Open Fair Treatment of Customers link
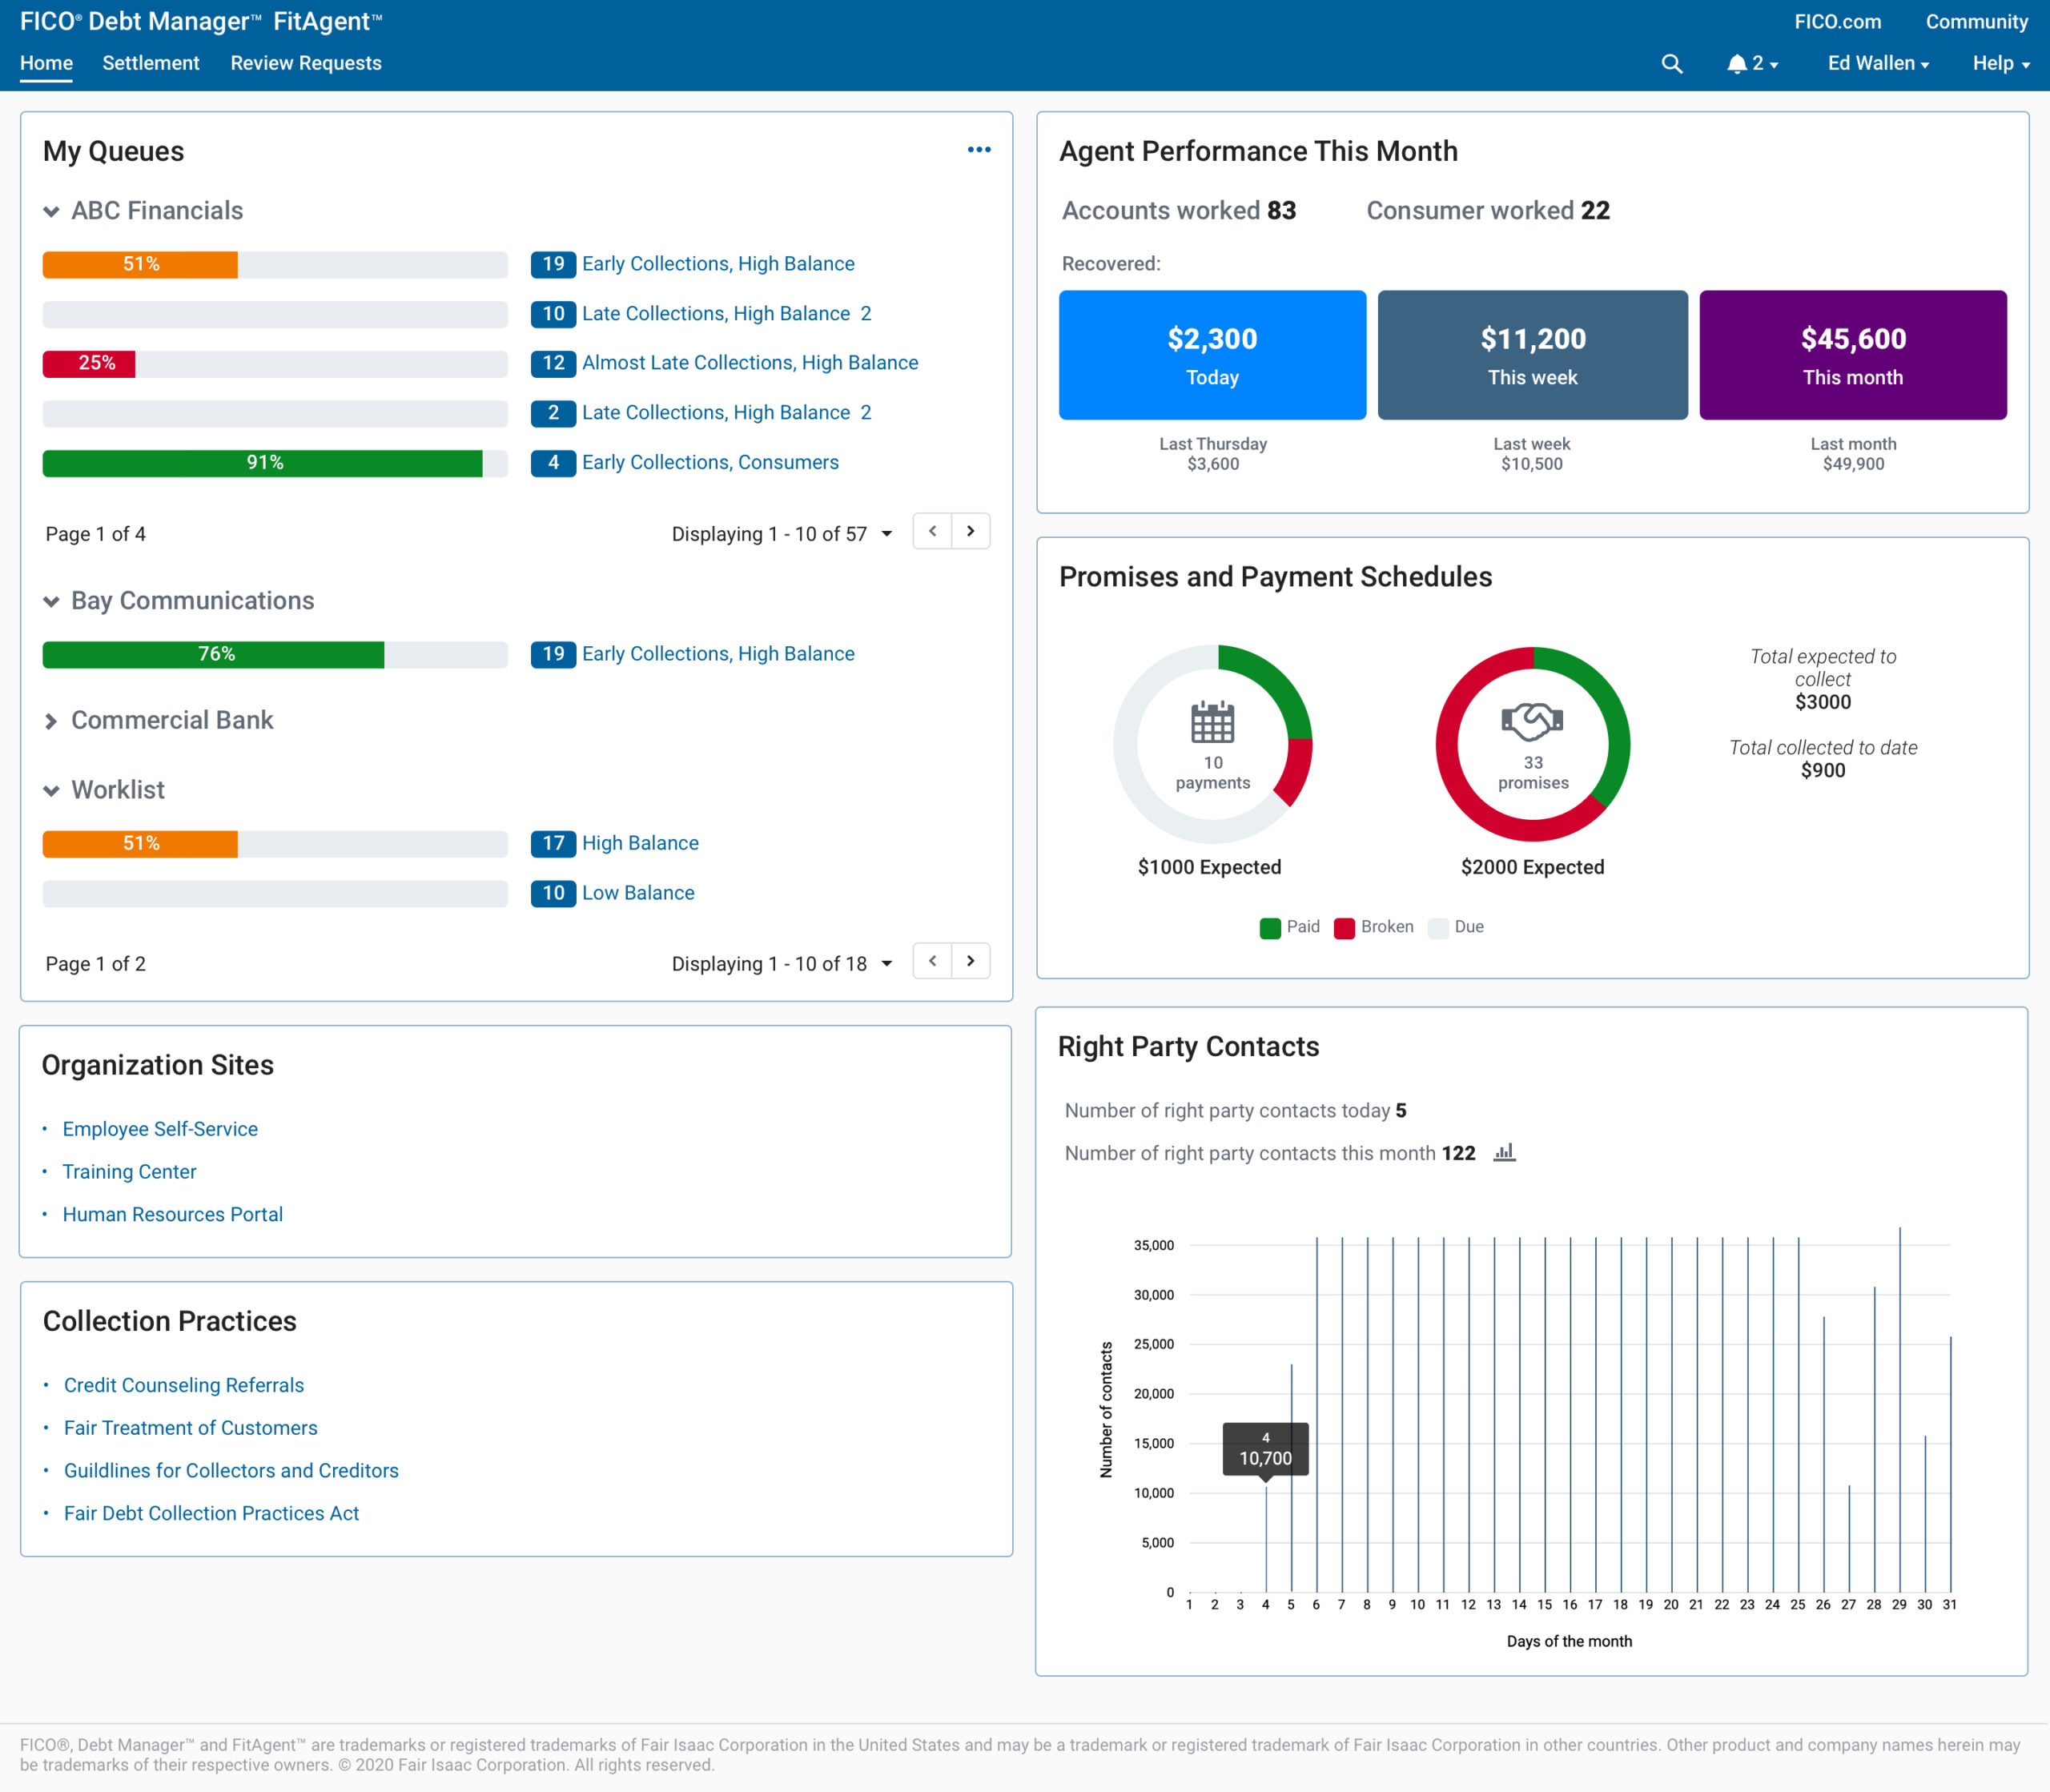This screenshot has height=1792, width=2050. click(x=190, y=1428)
